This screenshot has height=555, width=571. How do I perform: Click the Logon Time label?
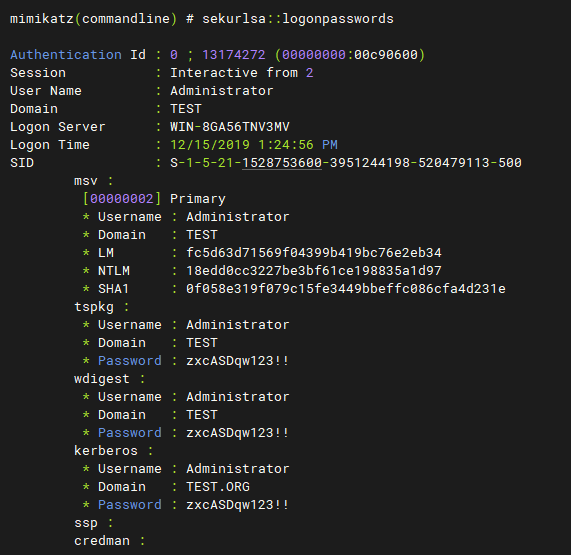click(x=50, y=145)
